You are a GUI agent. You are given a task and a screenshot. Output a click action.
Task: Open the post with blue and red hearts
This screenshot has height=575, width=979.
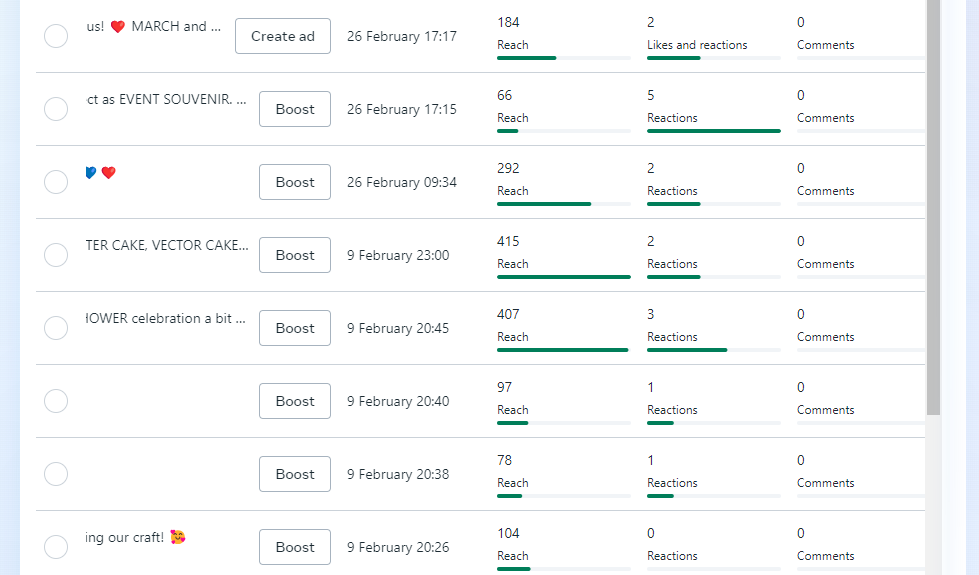pos(101,173)
